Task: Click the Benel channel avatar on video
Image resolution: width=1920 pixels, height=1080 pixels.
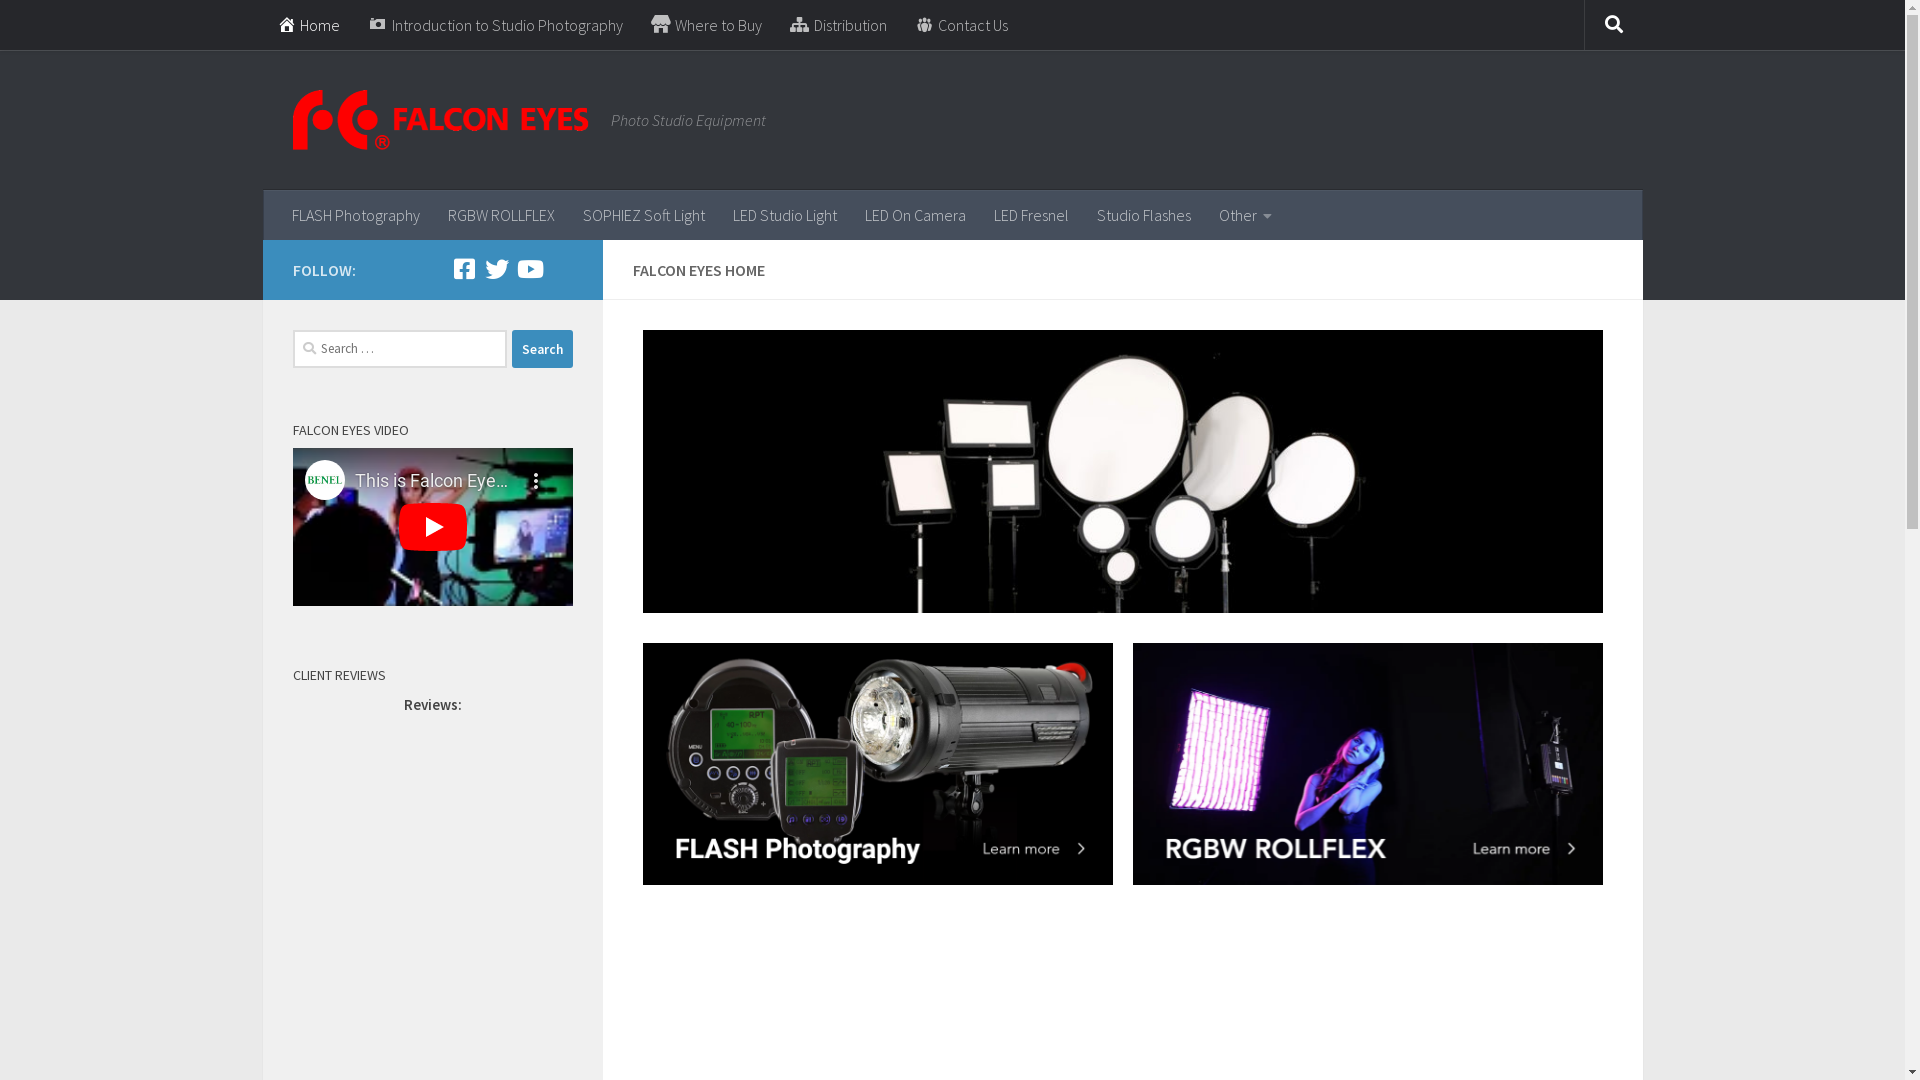Action: pos(325,480)
